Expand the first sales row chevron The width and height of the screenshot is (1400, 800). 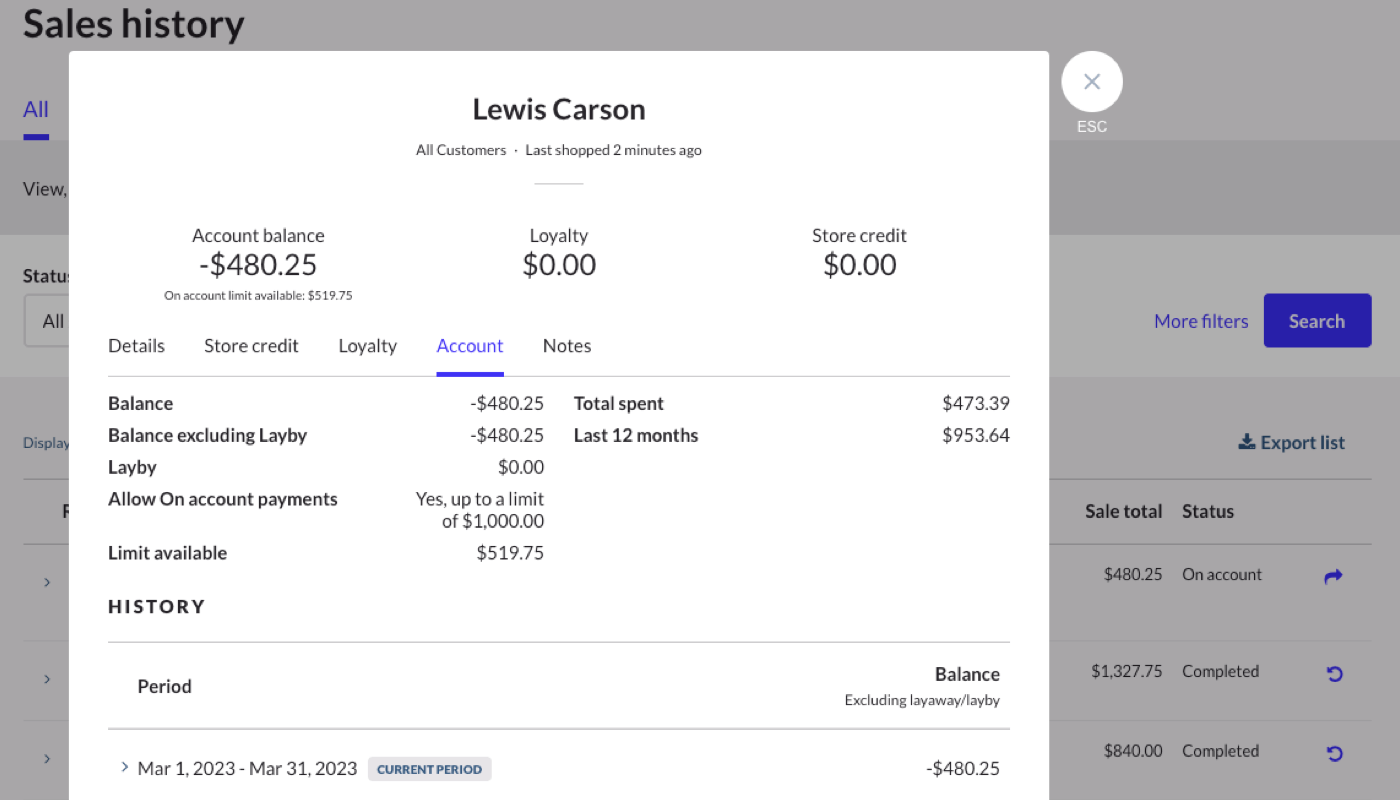pyautogui.click(x=47, y=581)
